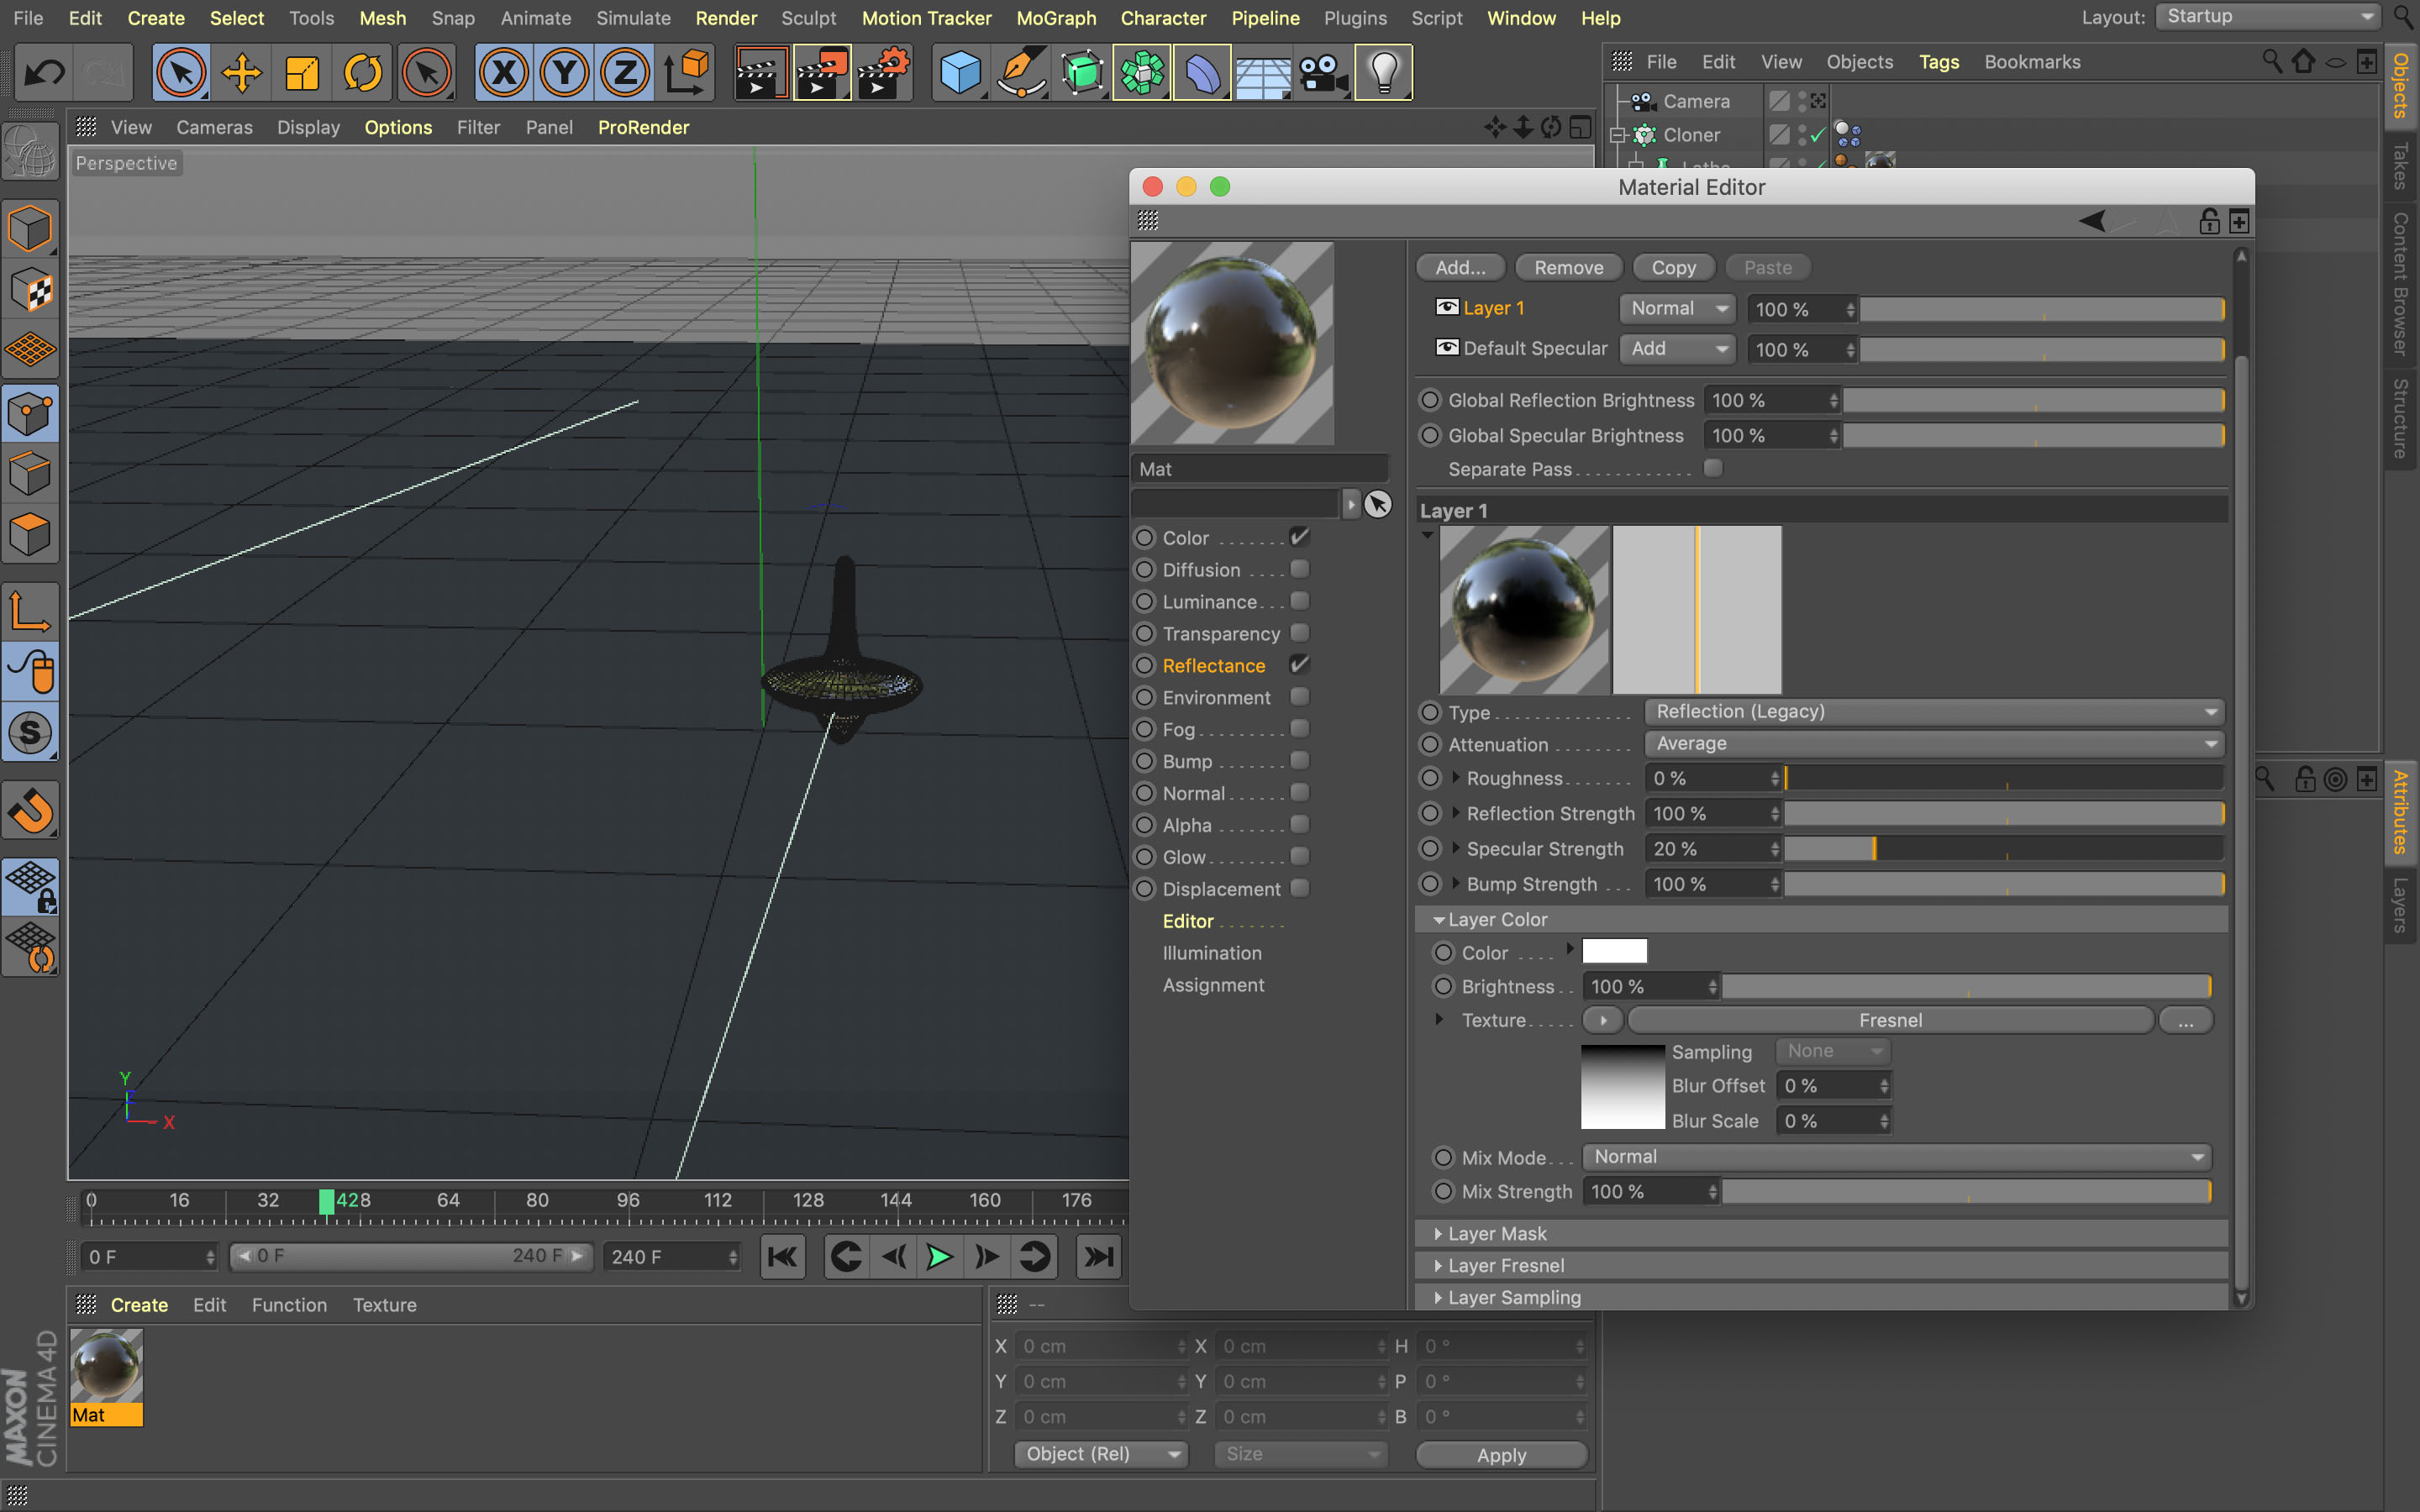
Task: Expand the Layer Sampling section
Action: point(1821,1298)
